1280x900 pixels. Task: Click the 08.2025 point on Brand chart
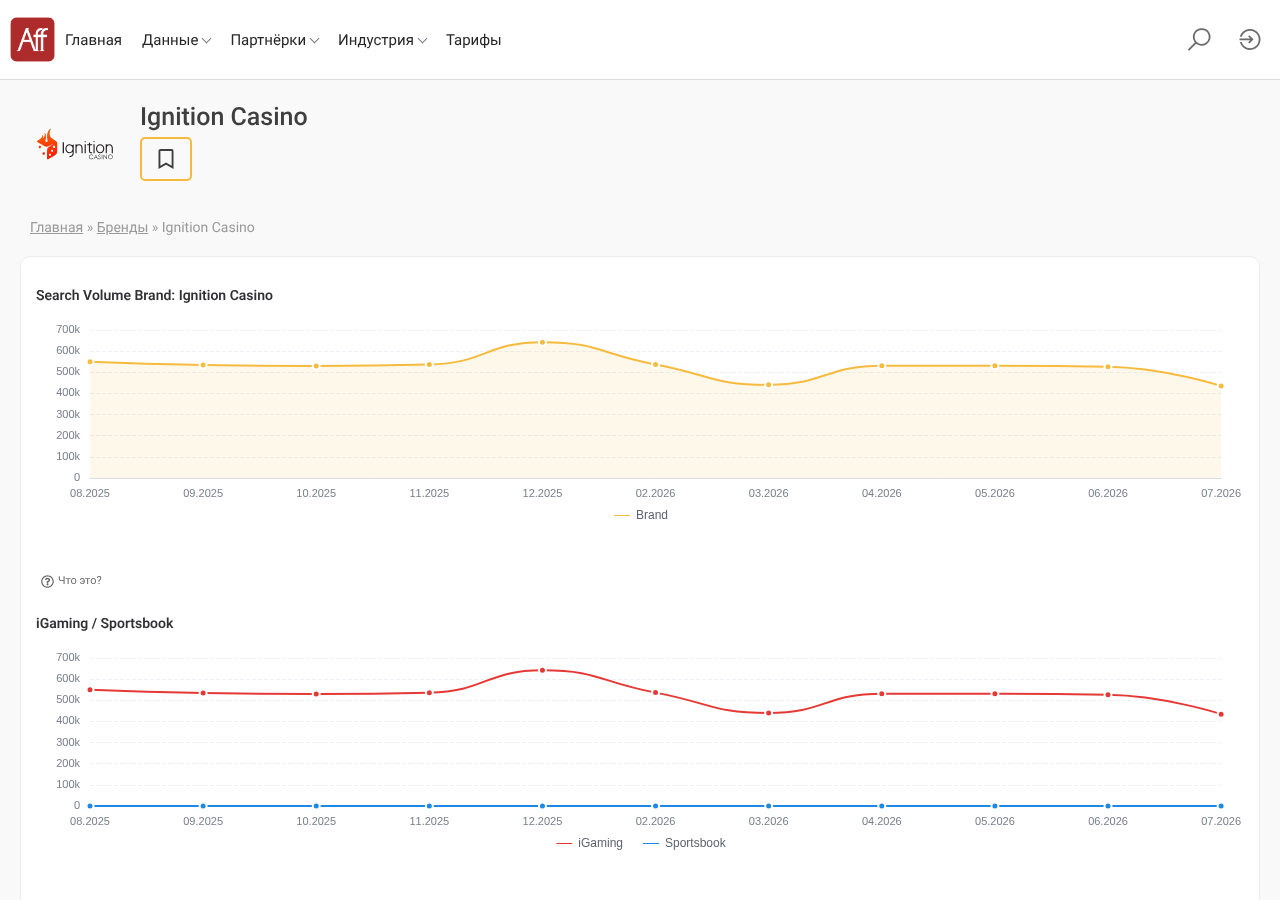[x=90, y=362]
